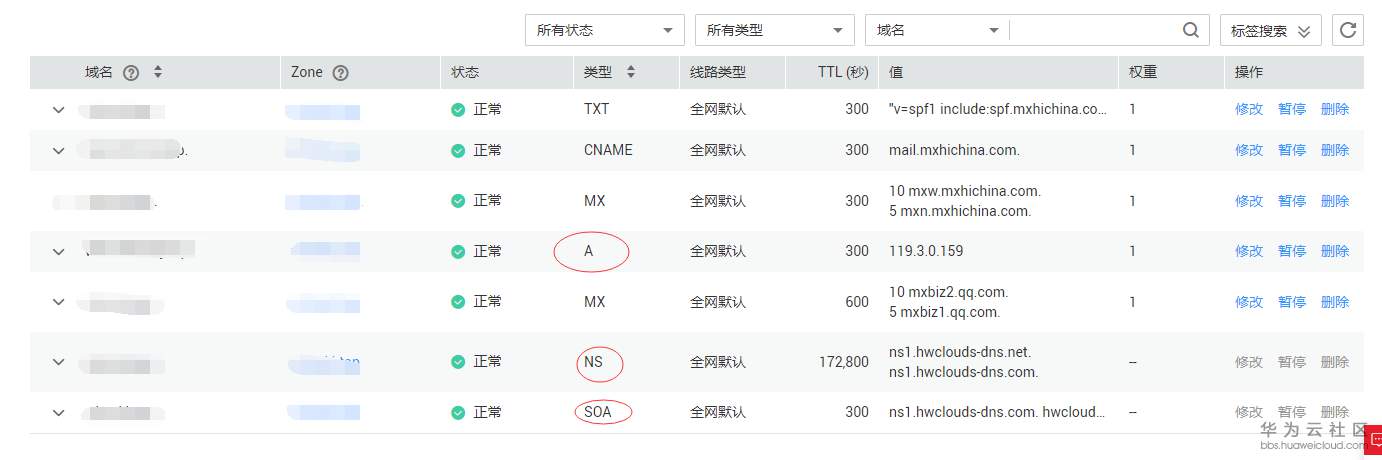Click help icon beside Zone header

coord(340,73)
